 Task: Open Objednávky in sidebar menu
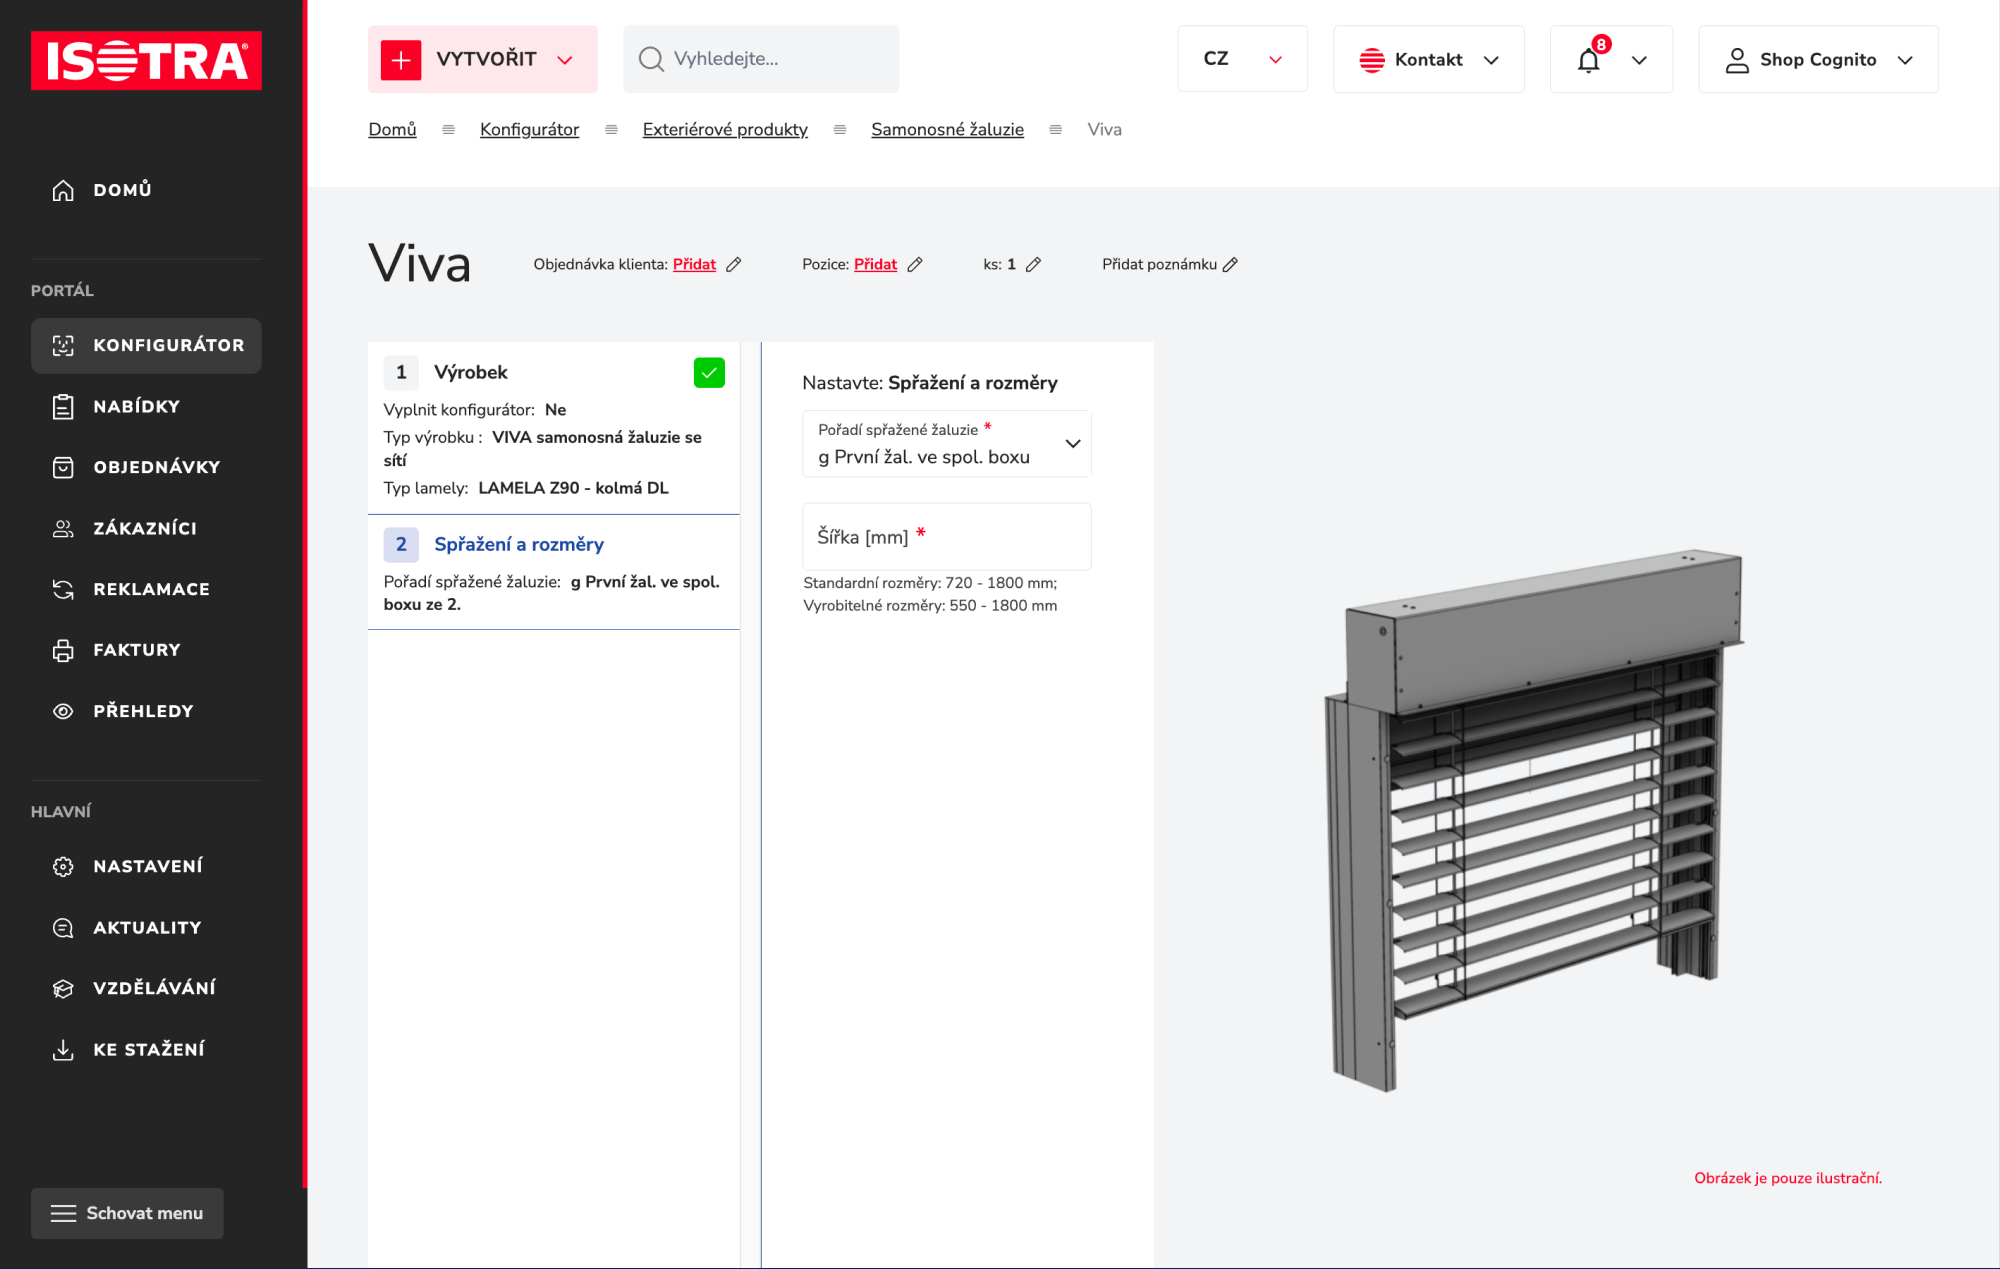pyautogui.click(x=157, y=468)
